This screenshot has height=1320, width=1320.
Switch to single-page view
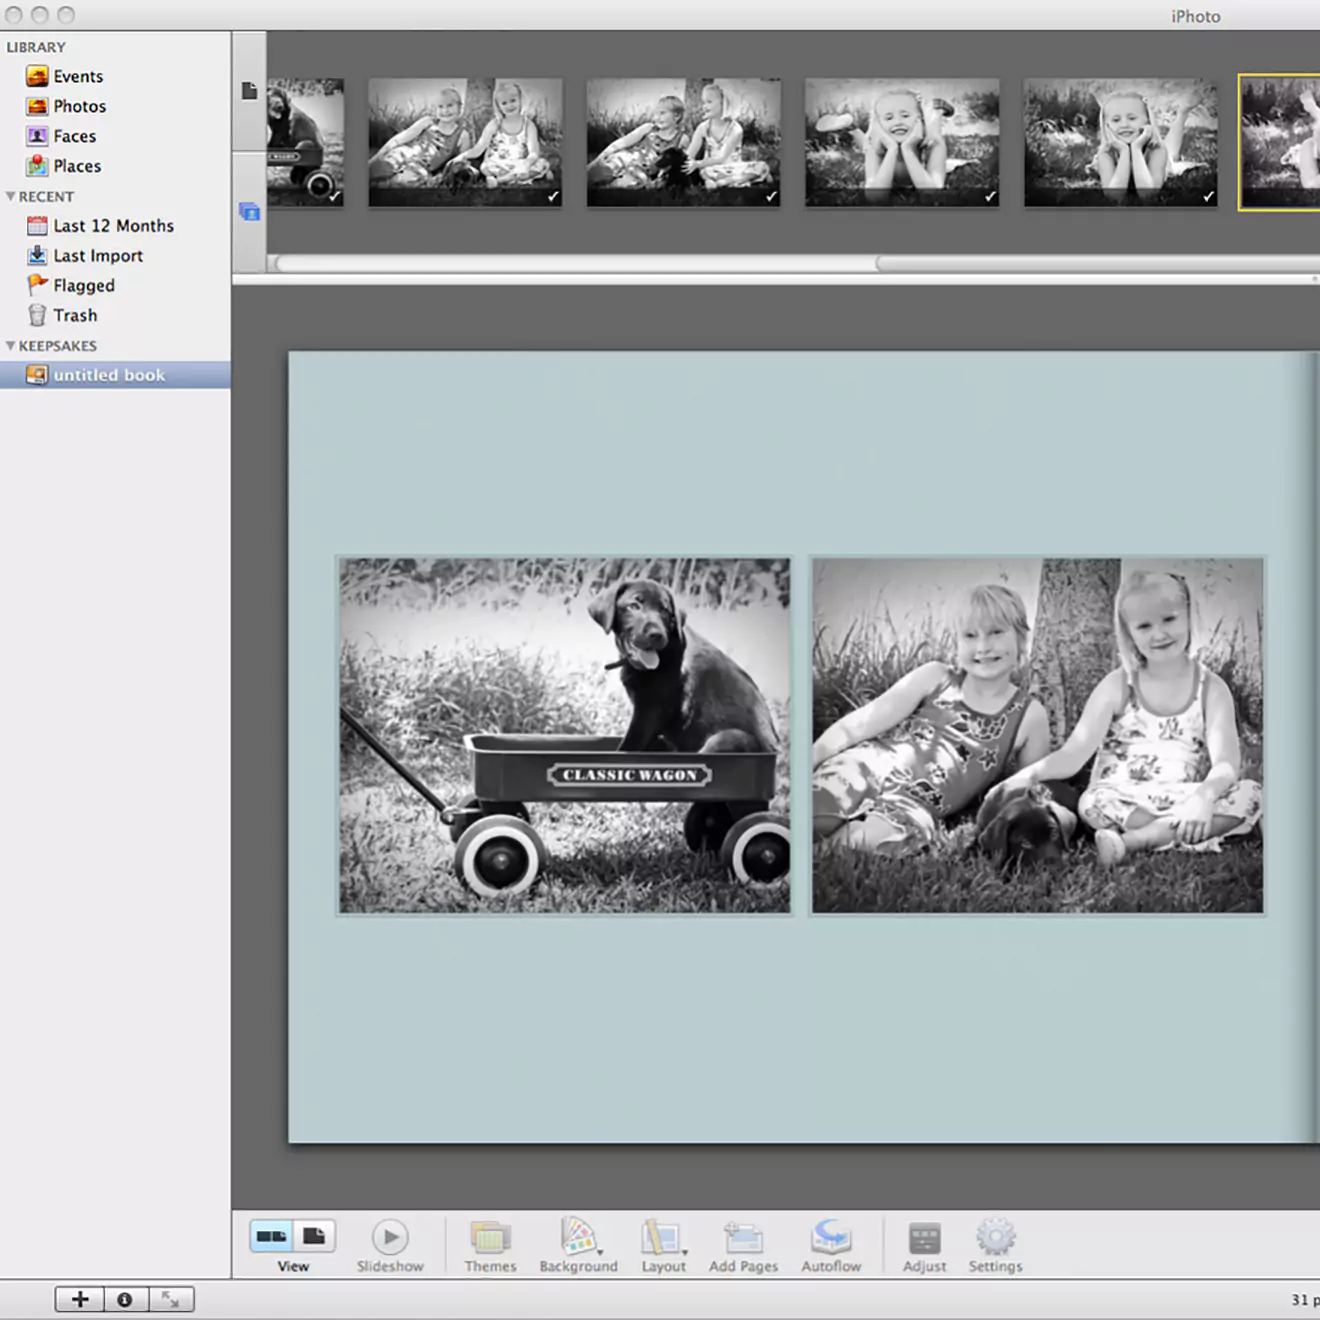314,1236
